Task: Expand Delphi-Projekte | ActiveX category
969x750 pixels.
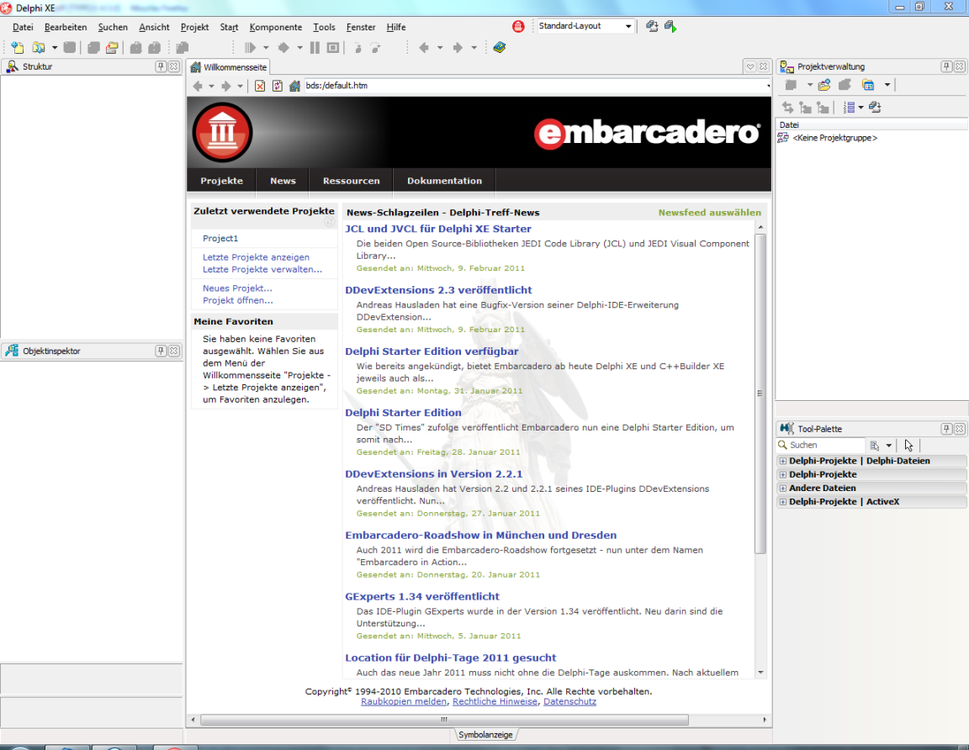Action: coord(783,502)
